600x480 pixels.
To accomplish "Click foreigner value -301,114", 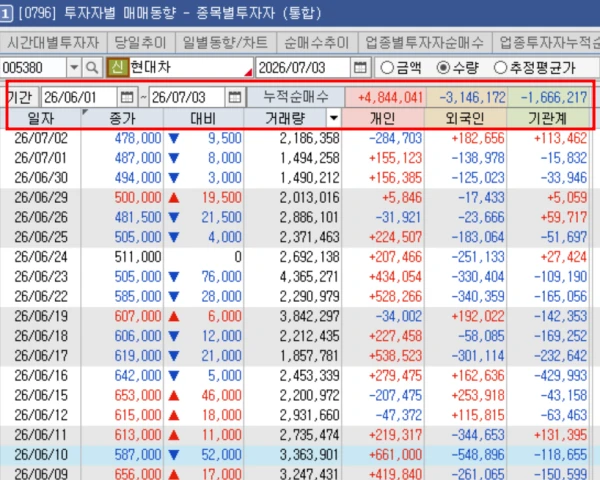I will pos(478,356).
